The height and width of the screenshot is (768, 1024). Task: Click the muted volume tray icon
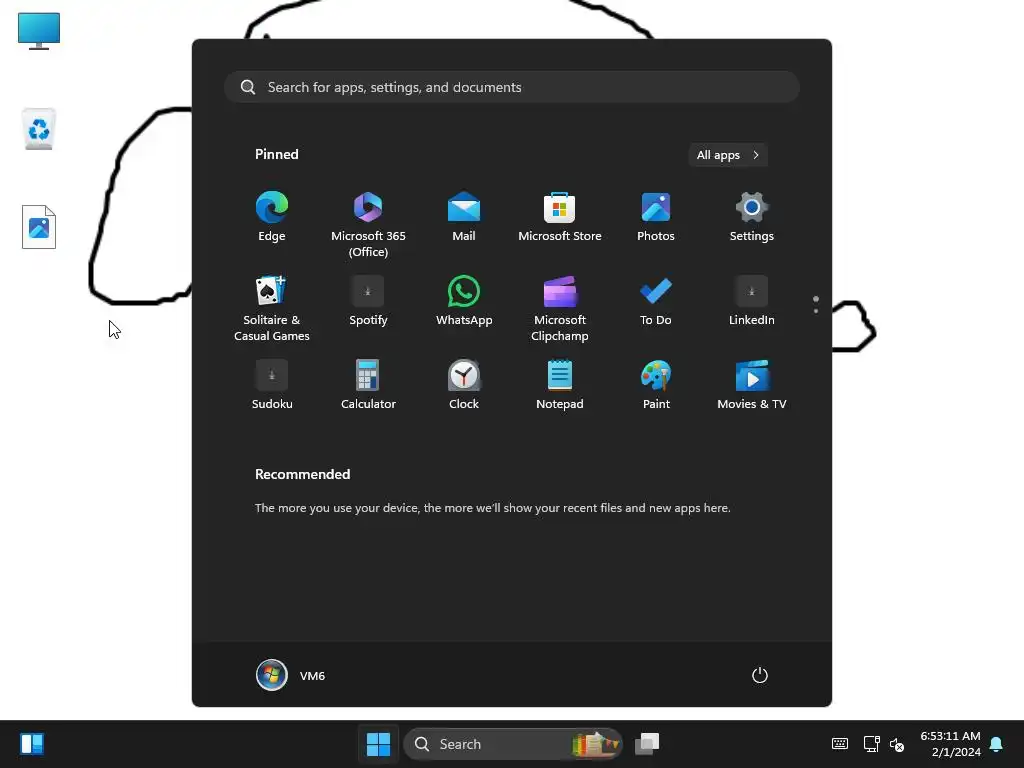(x=897, y=744)
